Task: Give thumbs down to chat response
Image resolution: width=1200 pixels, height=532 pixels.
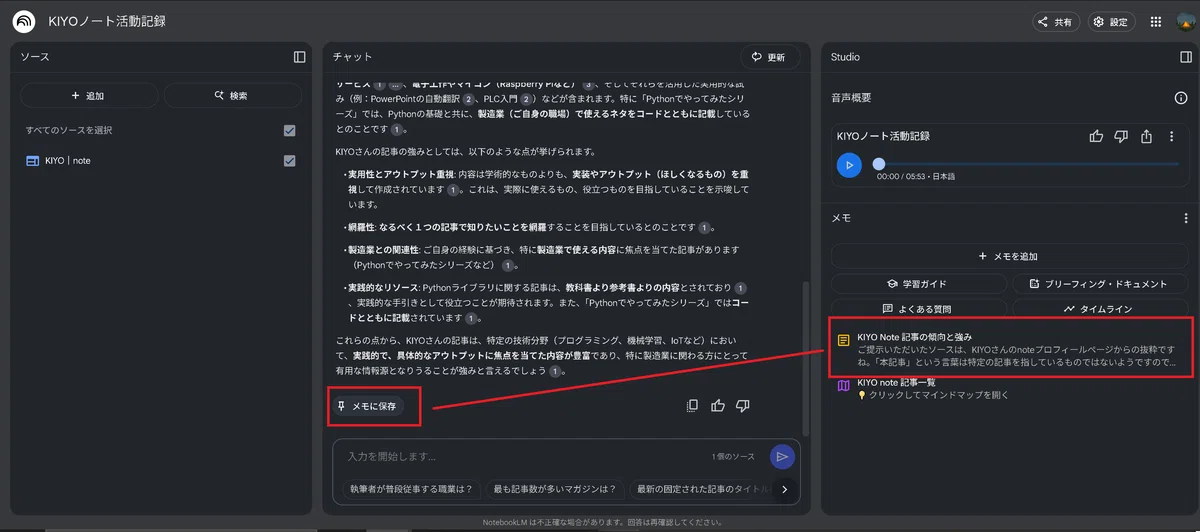Action: [x=743, y=405]
